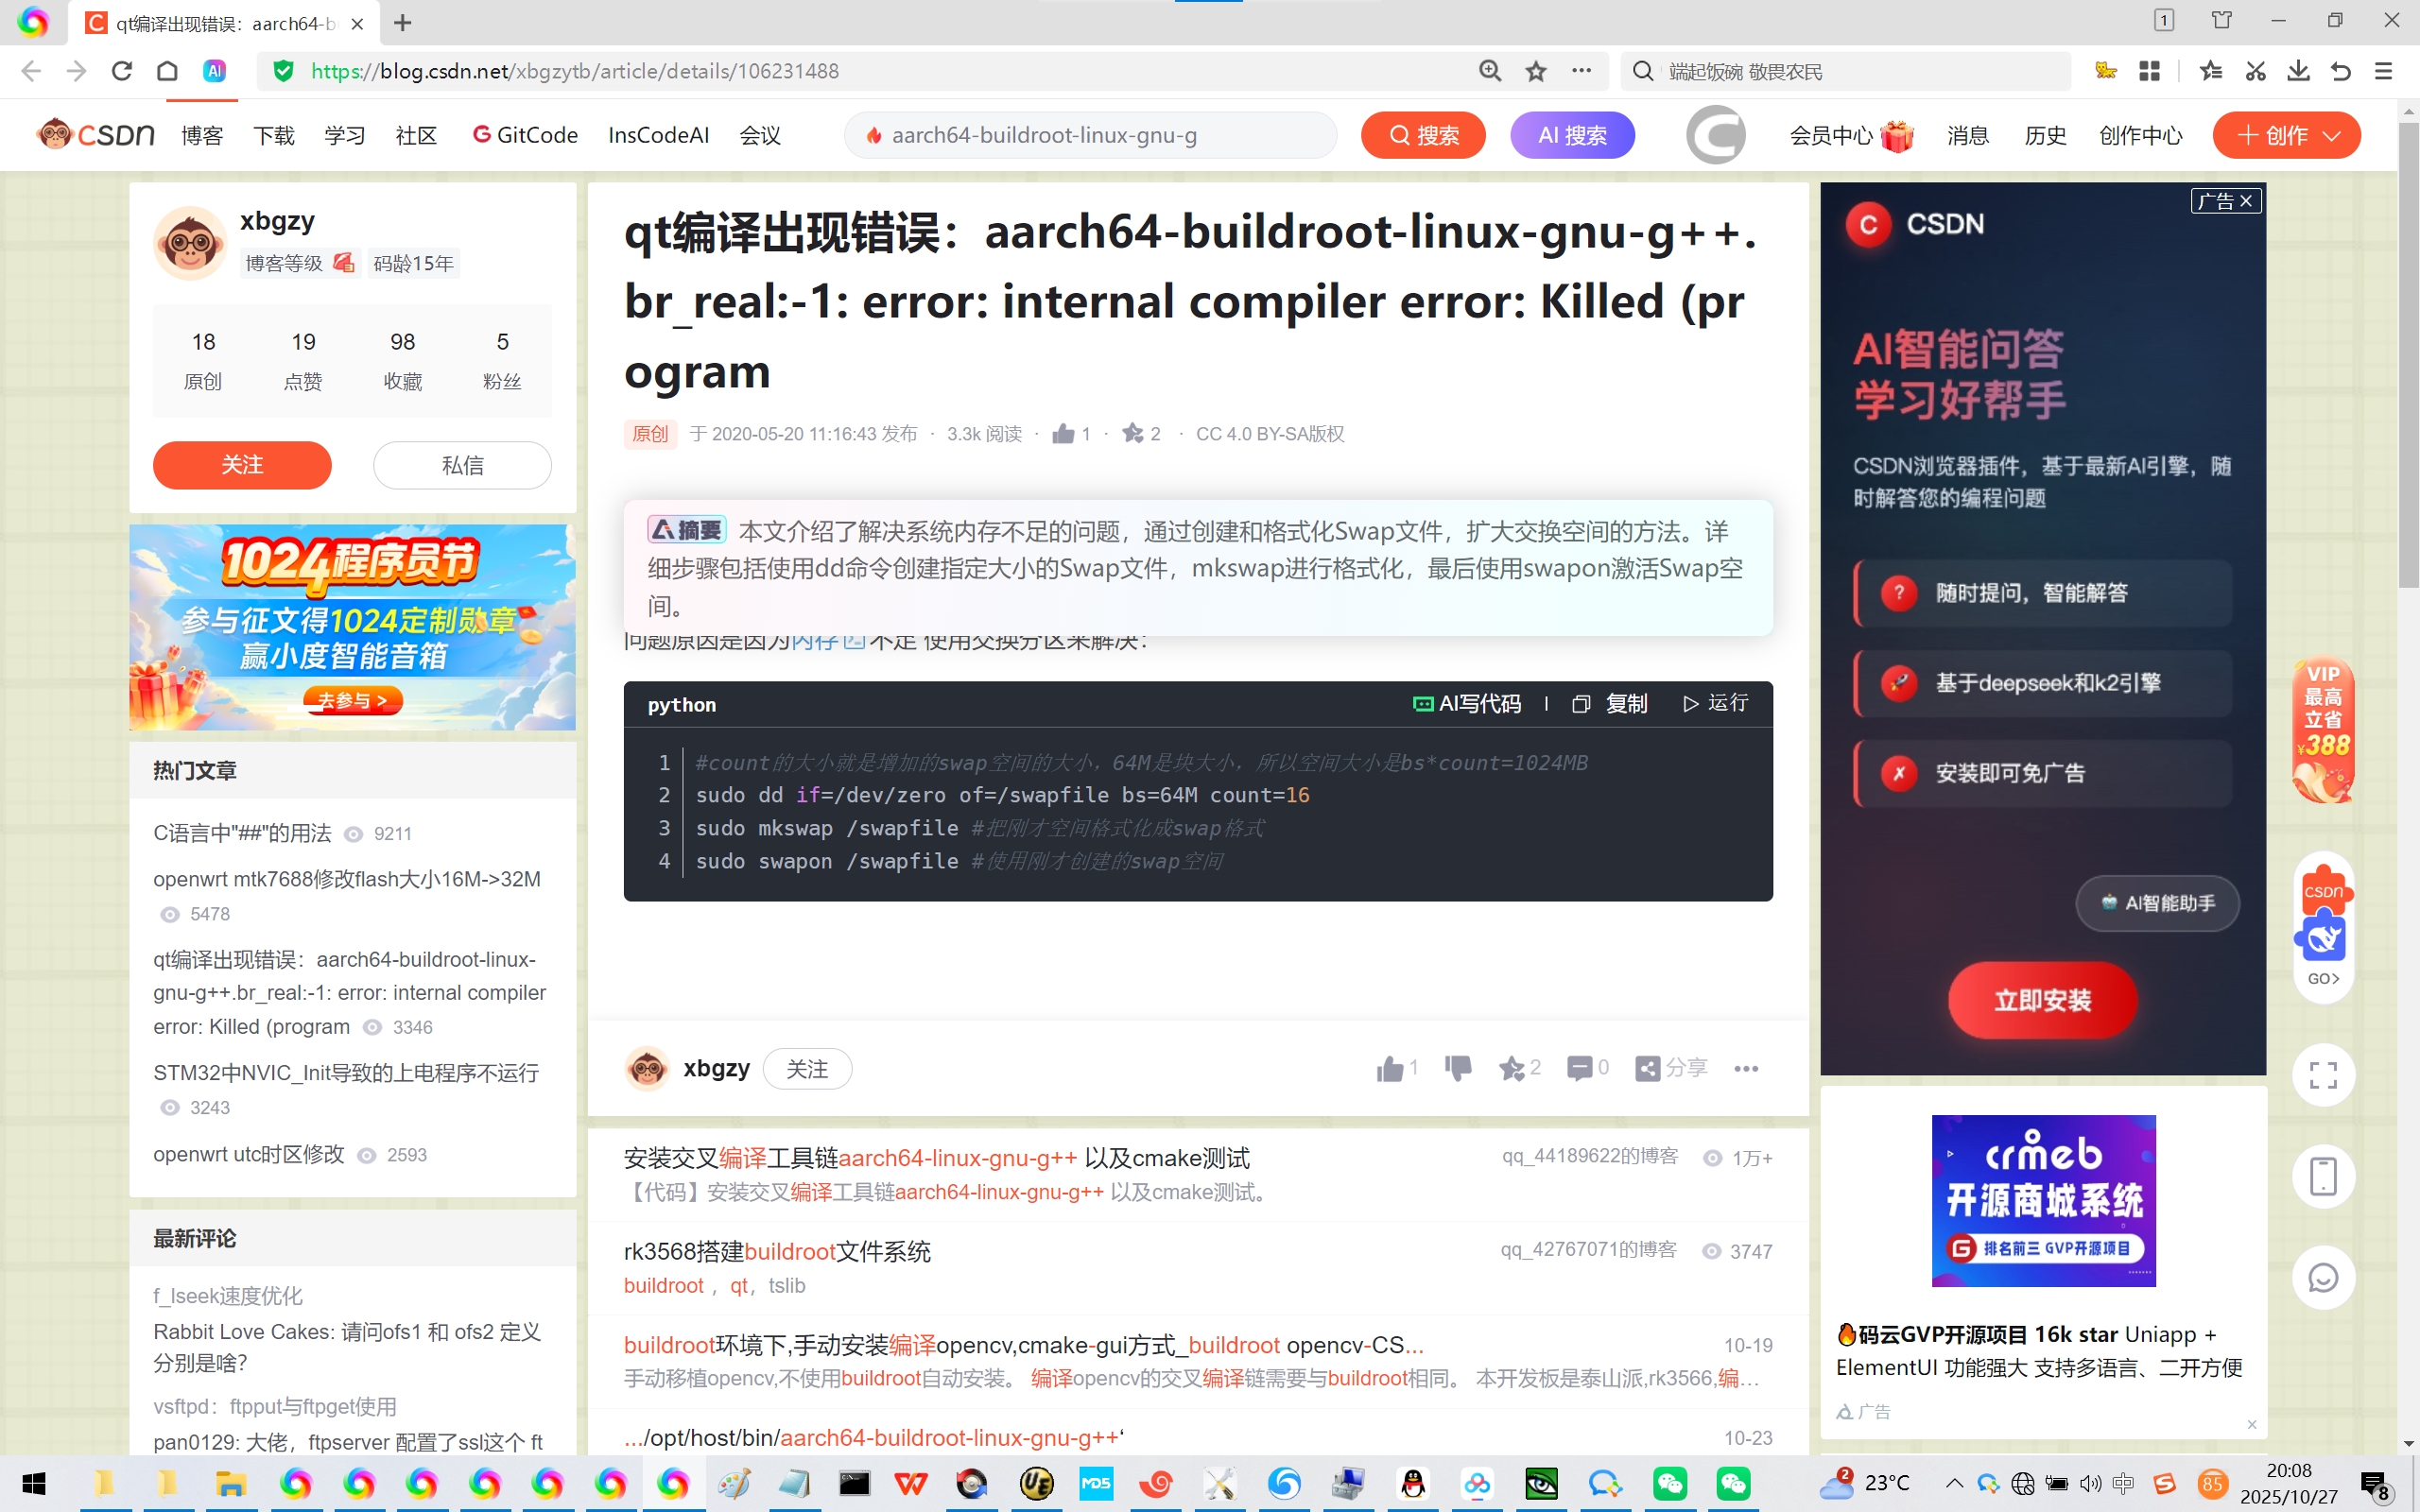Open the GitCode navigation item
Viewport: 2420px width, 1512px height.
point(525,136)
